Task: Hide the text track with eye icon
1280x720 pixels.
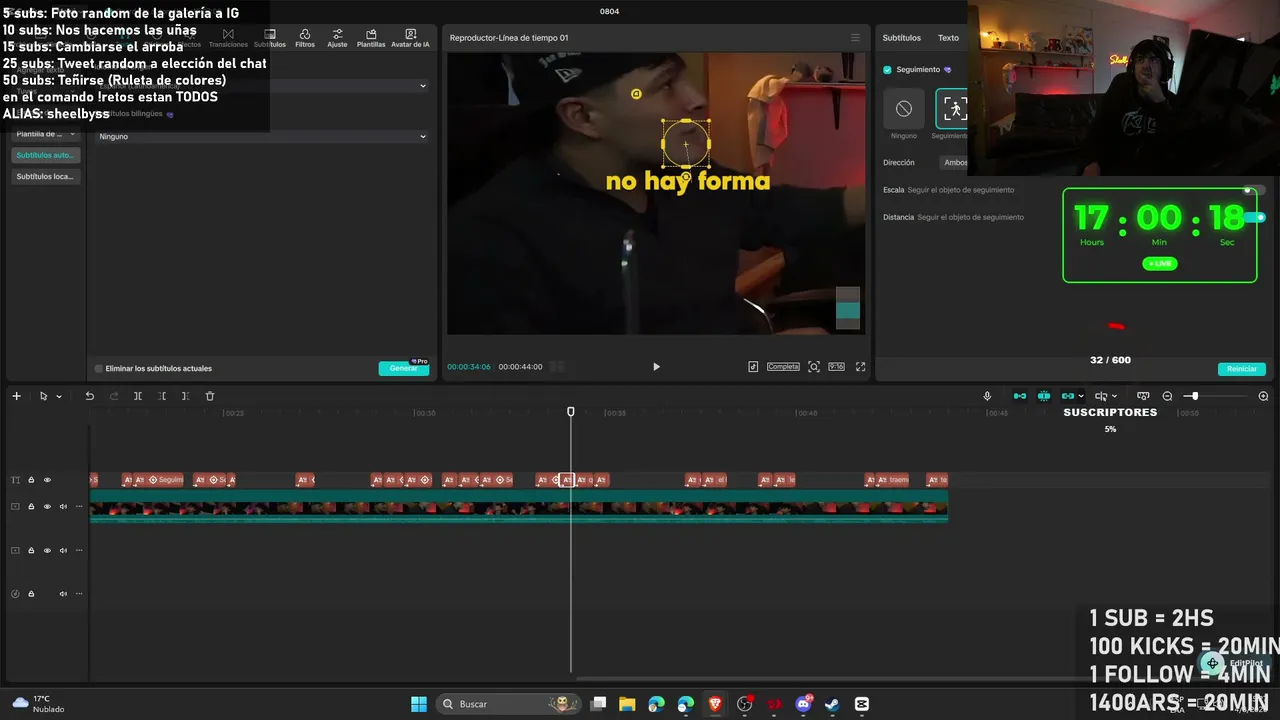Action: coord(47,480)
